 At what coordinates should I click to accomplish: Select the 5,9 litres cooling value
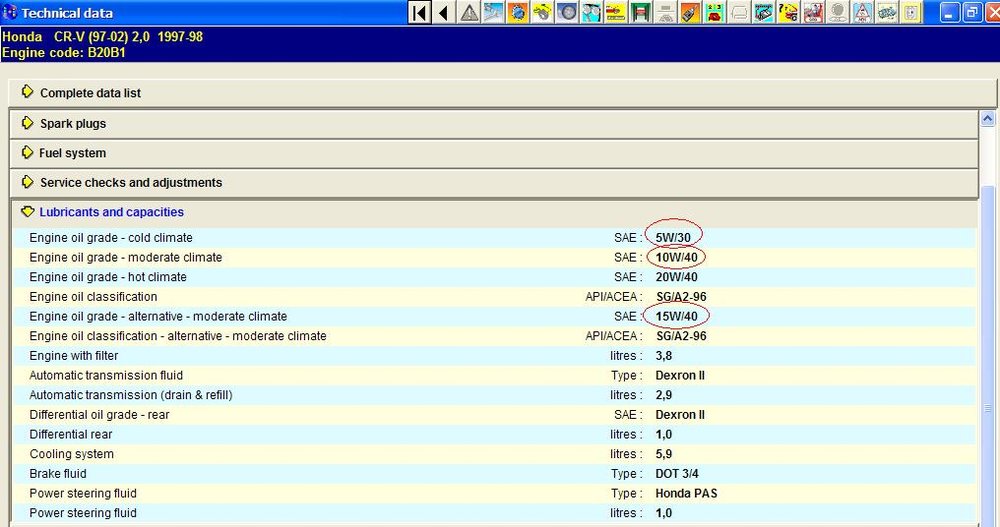663,454
